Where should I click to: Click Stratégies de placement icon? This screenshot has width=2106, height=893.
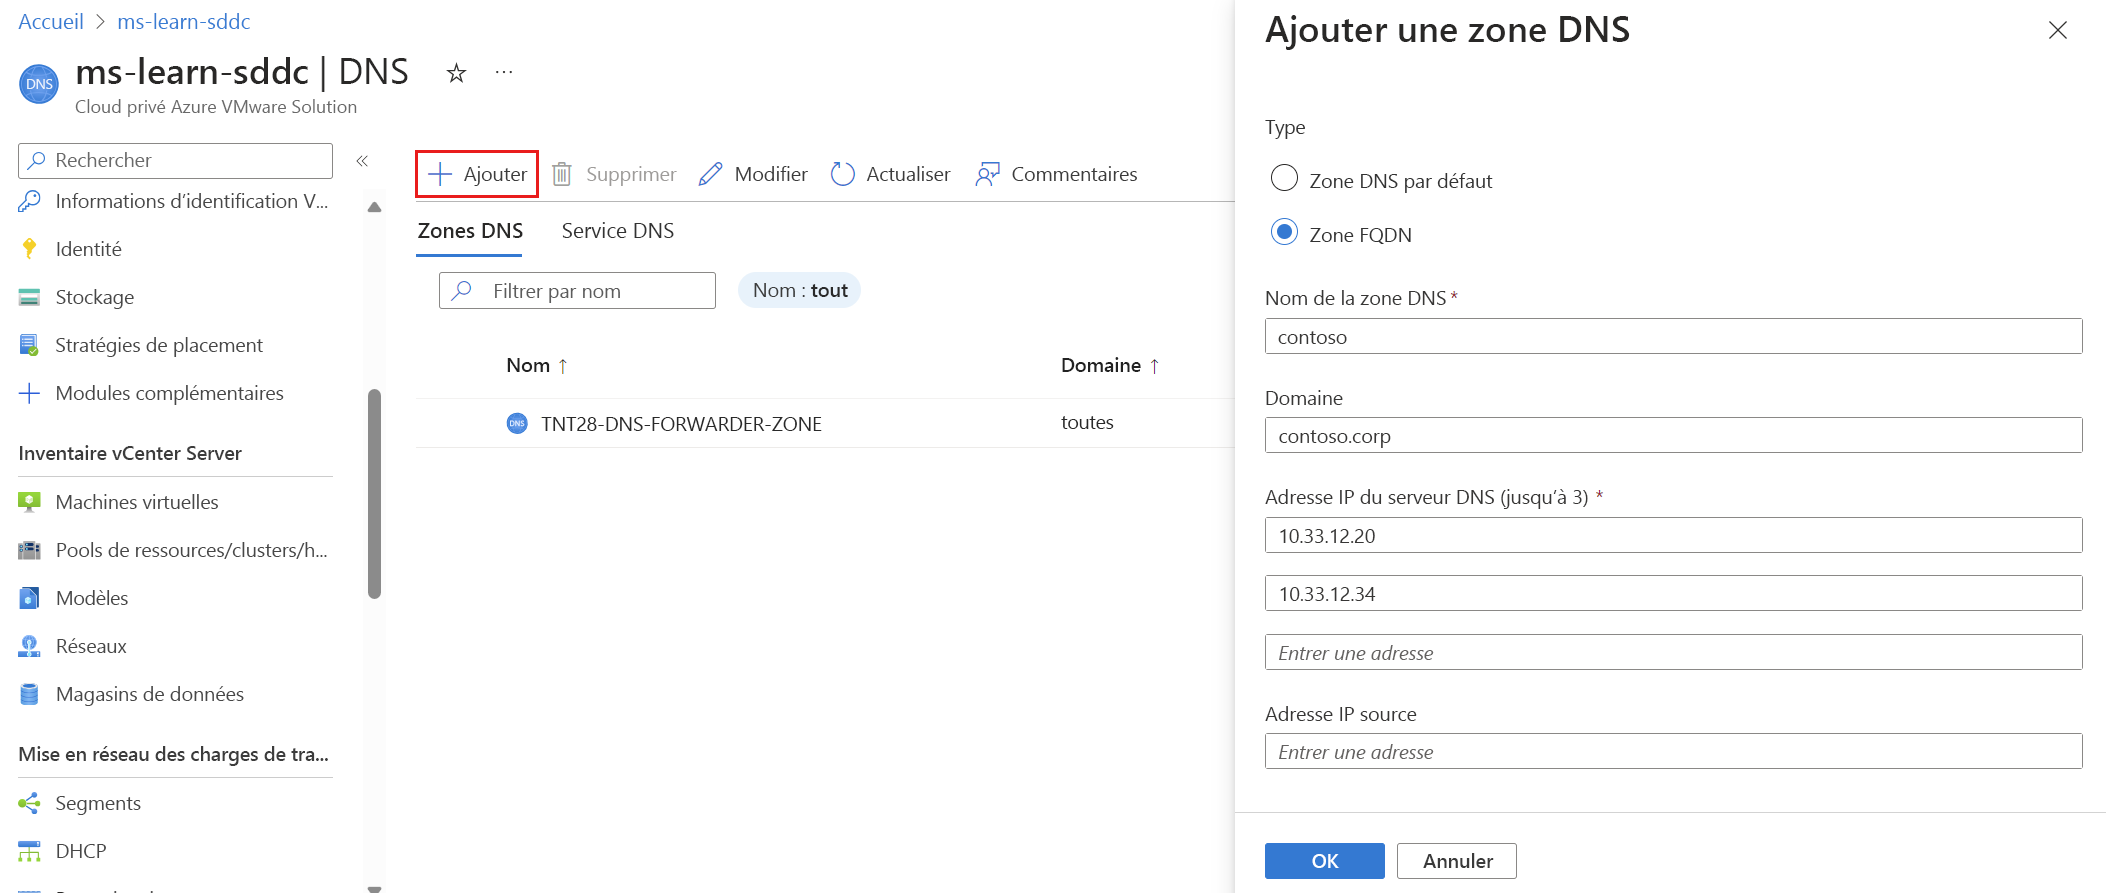(30, 345)
